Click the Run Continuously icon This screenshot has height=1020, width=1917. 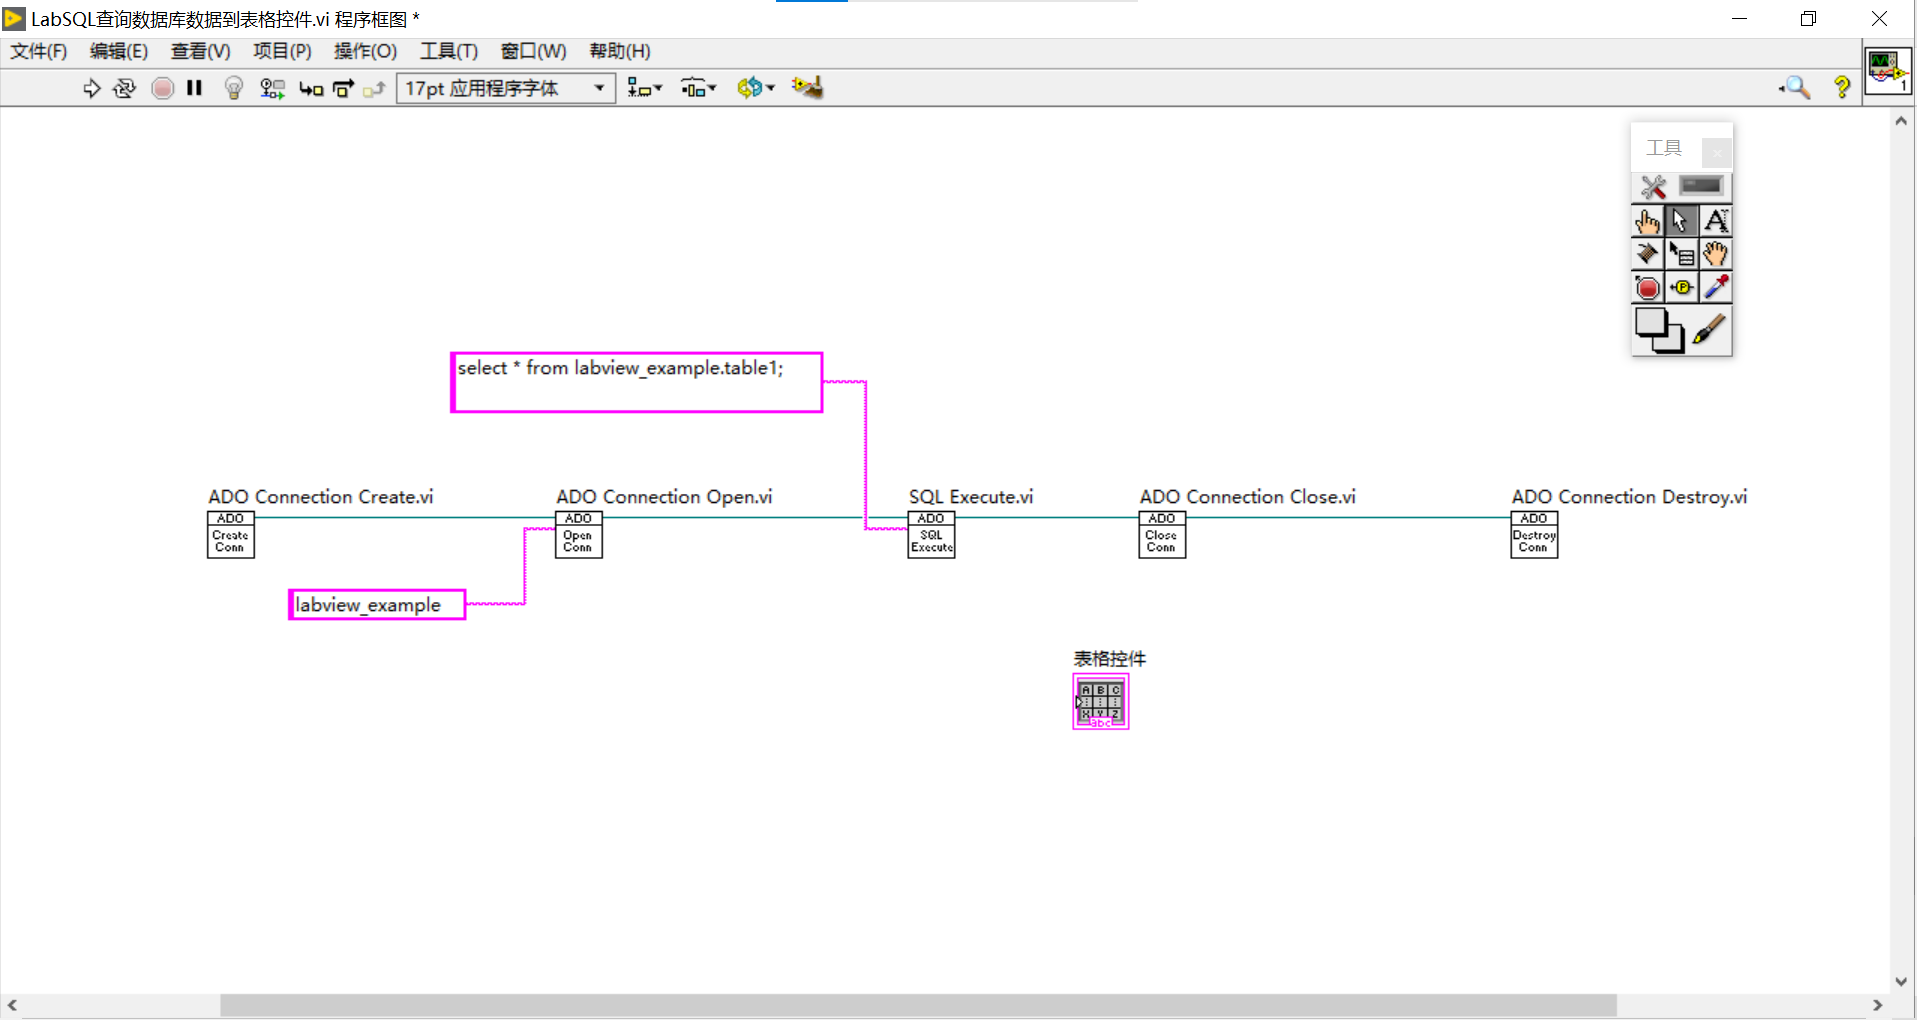tap(124, 88)
